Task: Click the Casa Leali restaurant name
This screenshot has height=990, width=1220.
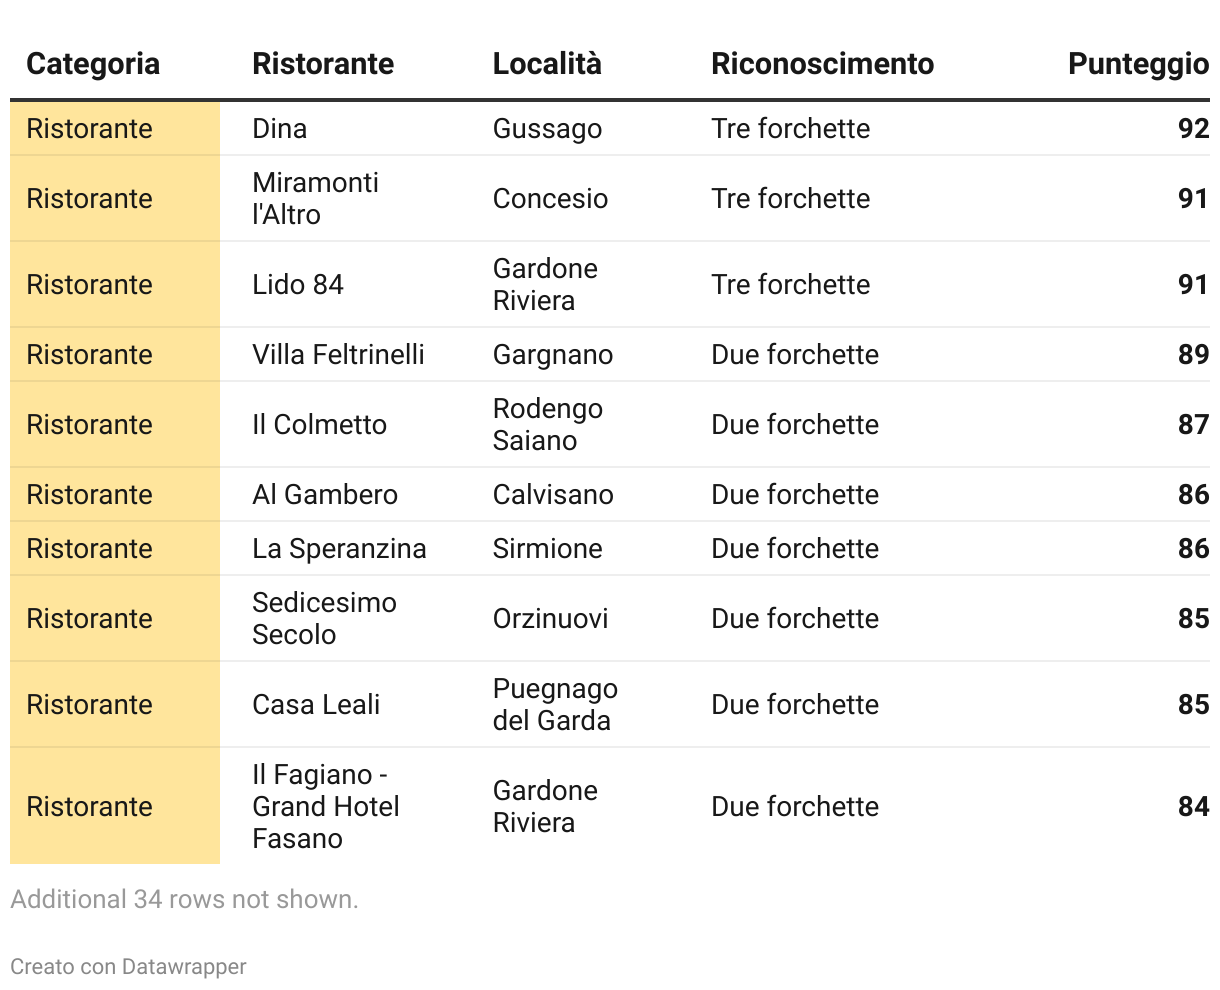Action: point(316,705)
